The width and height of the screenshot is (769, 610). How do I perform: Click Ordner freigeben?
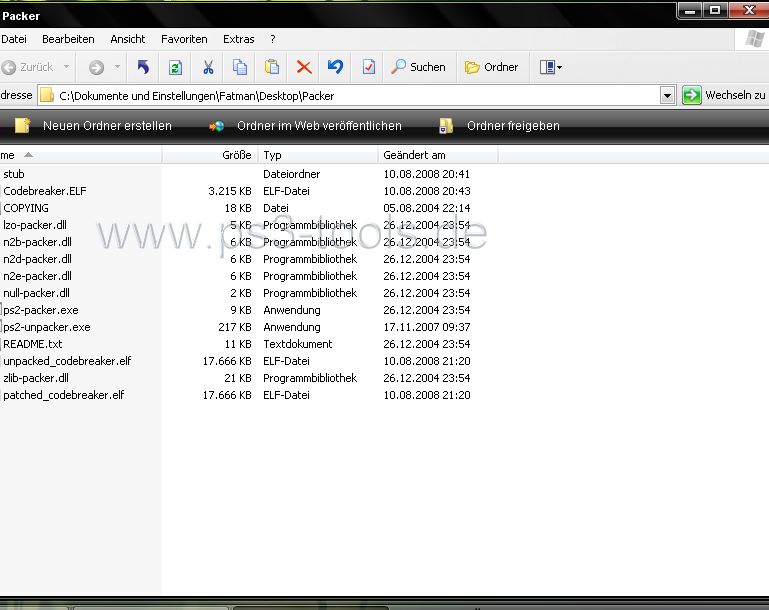[513, 126]
